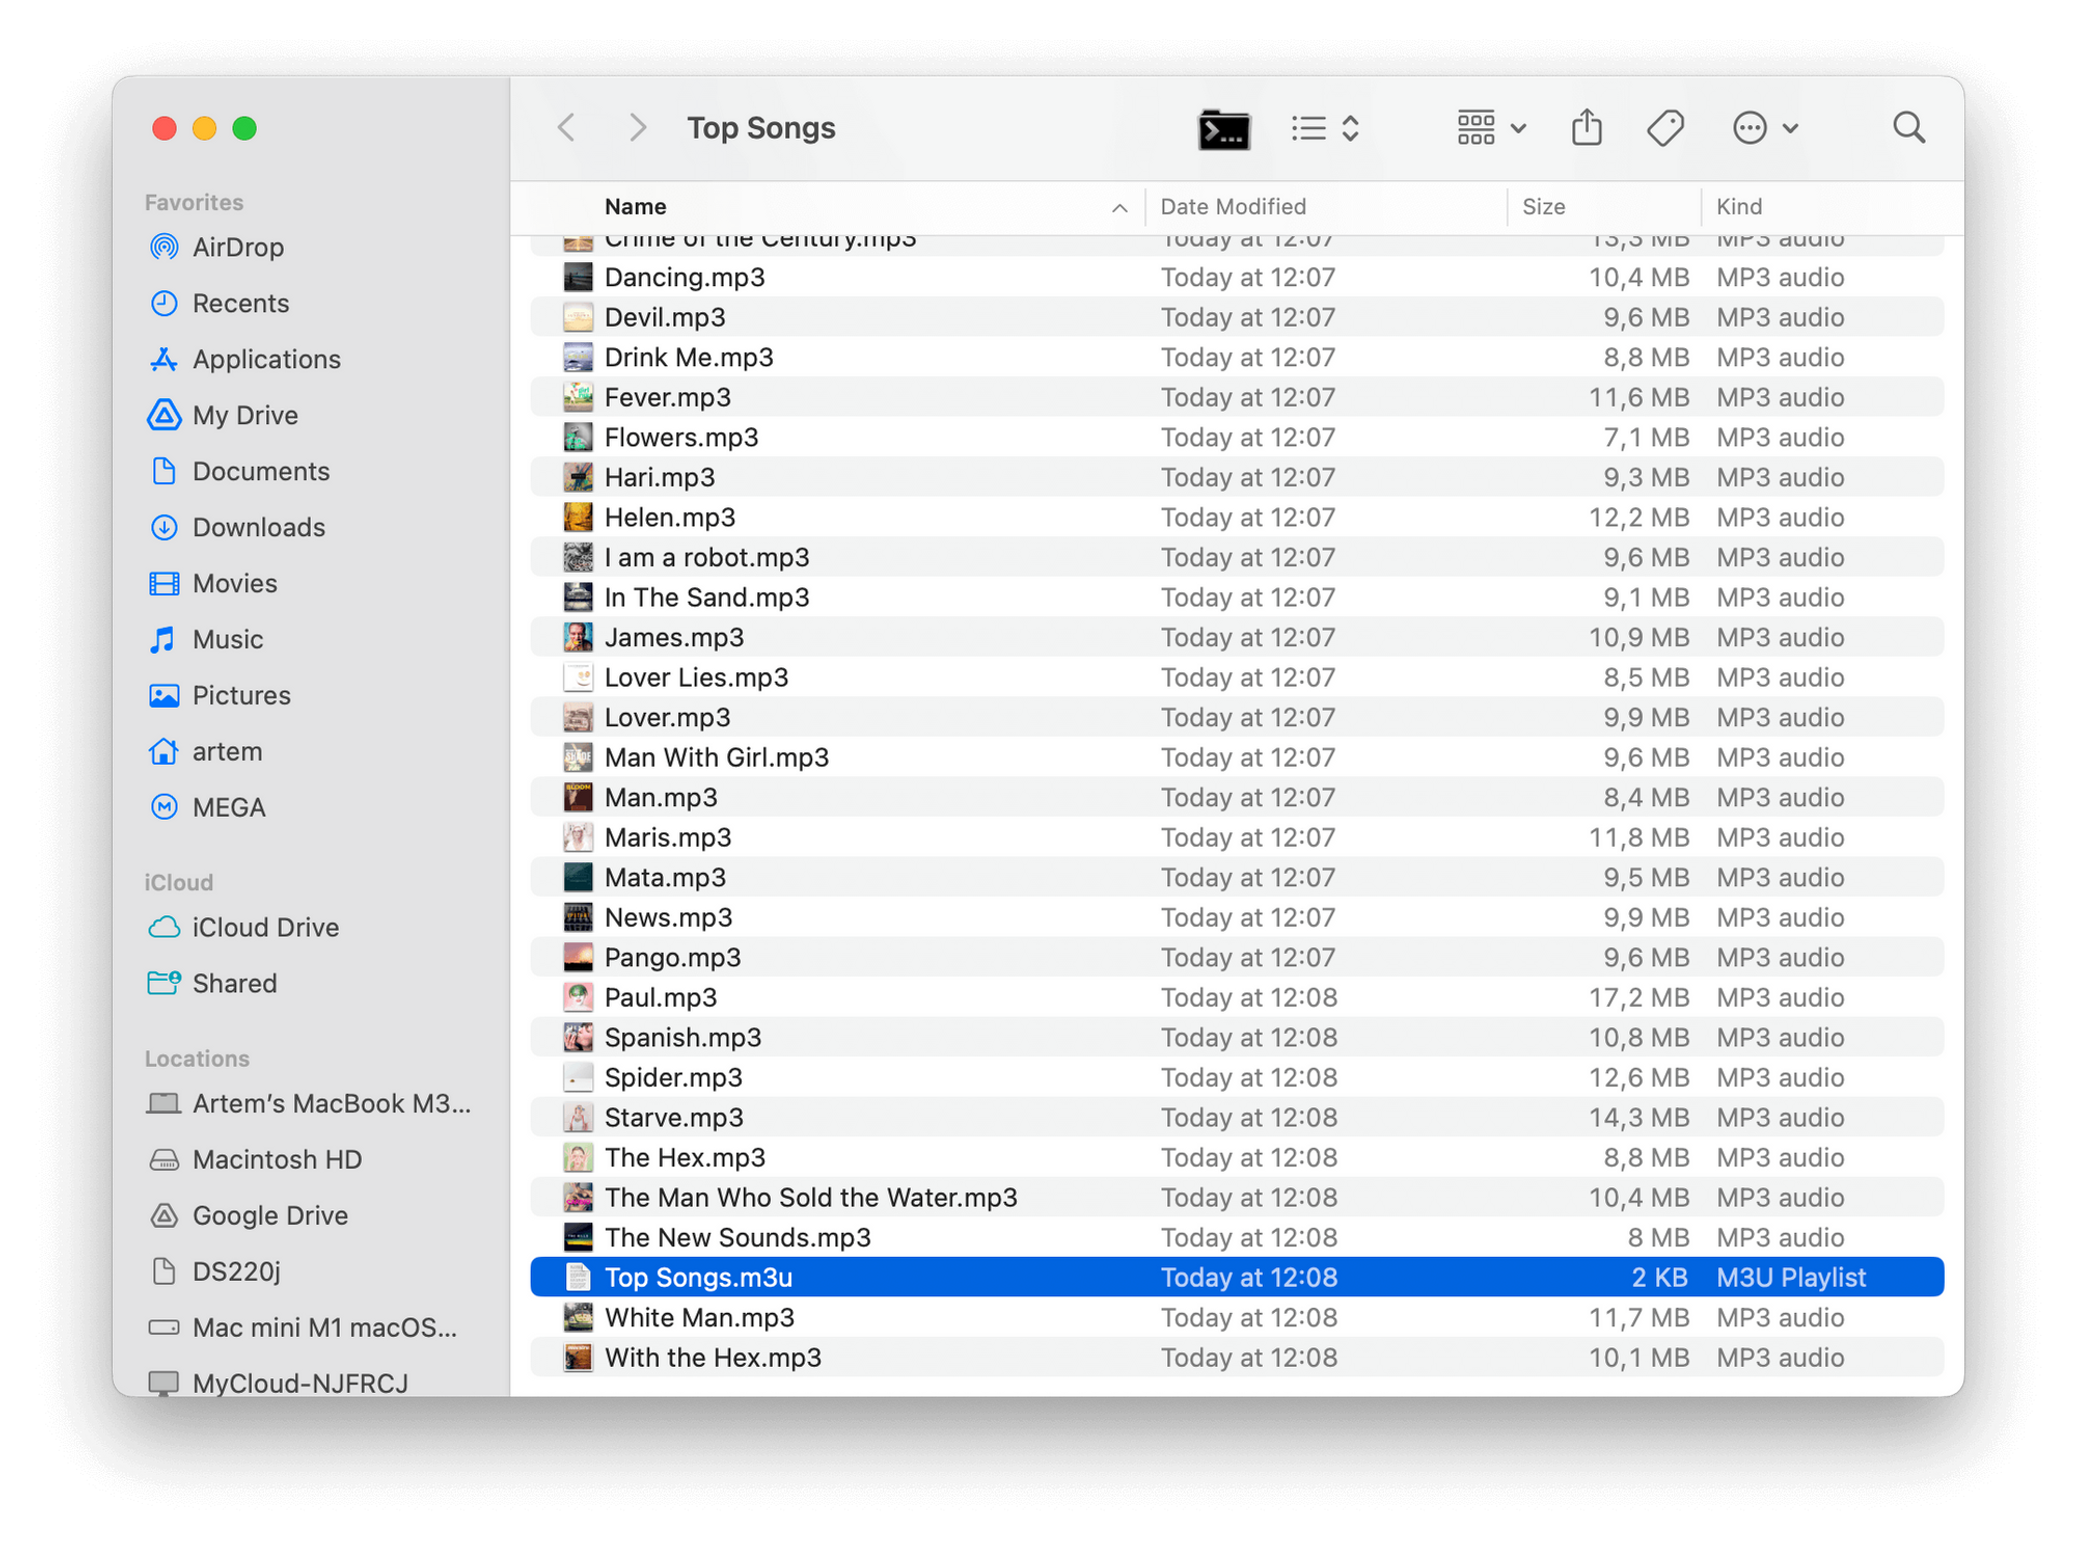Click the Tags toolbar icon
Image resolution: width=2076 pixels, height=1544 pixels.
pos(1664,128)
